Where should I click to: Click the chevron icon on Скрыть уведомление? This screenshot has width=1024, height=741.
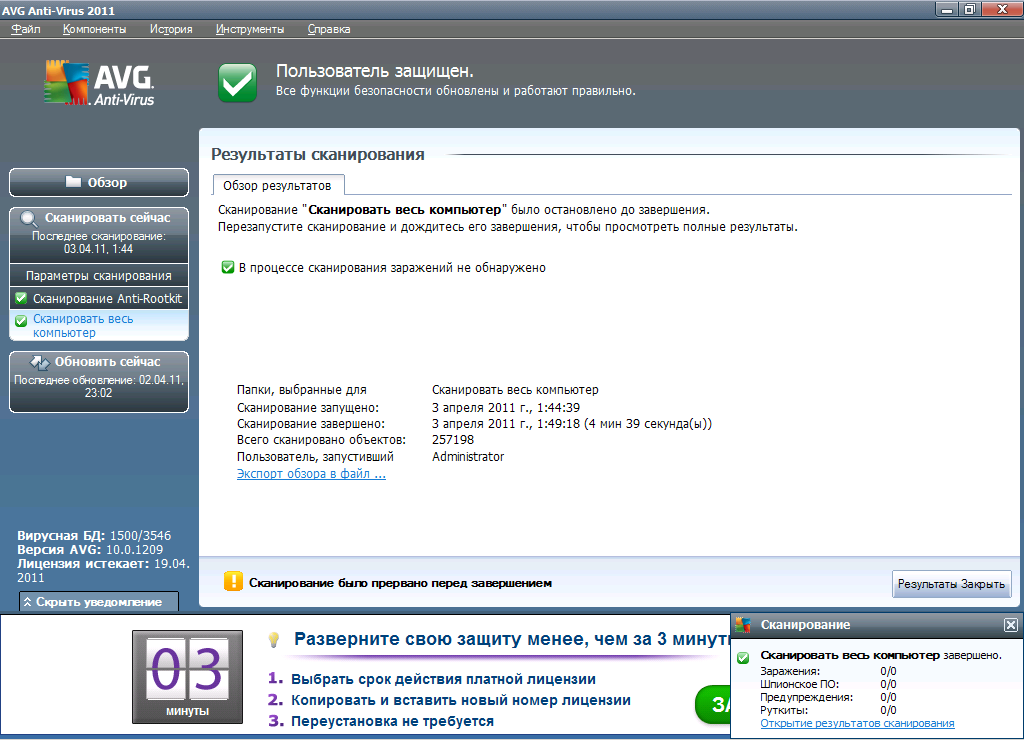click(x=27, y=602)
